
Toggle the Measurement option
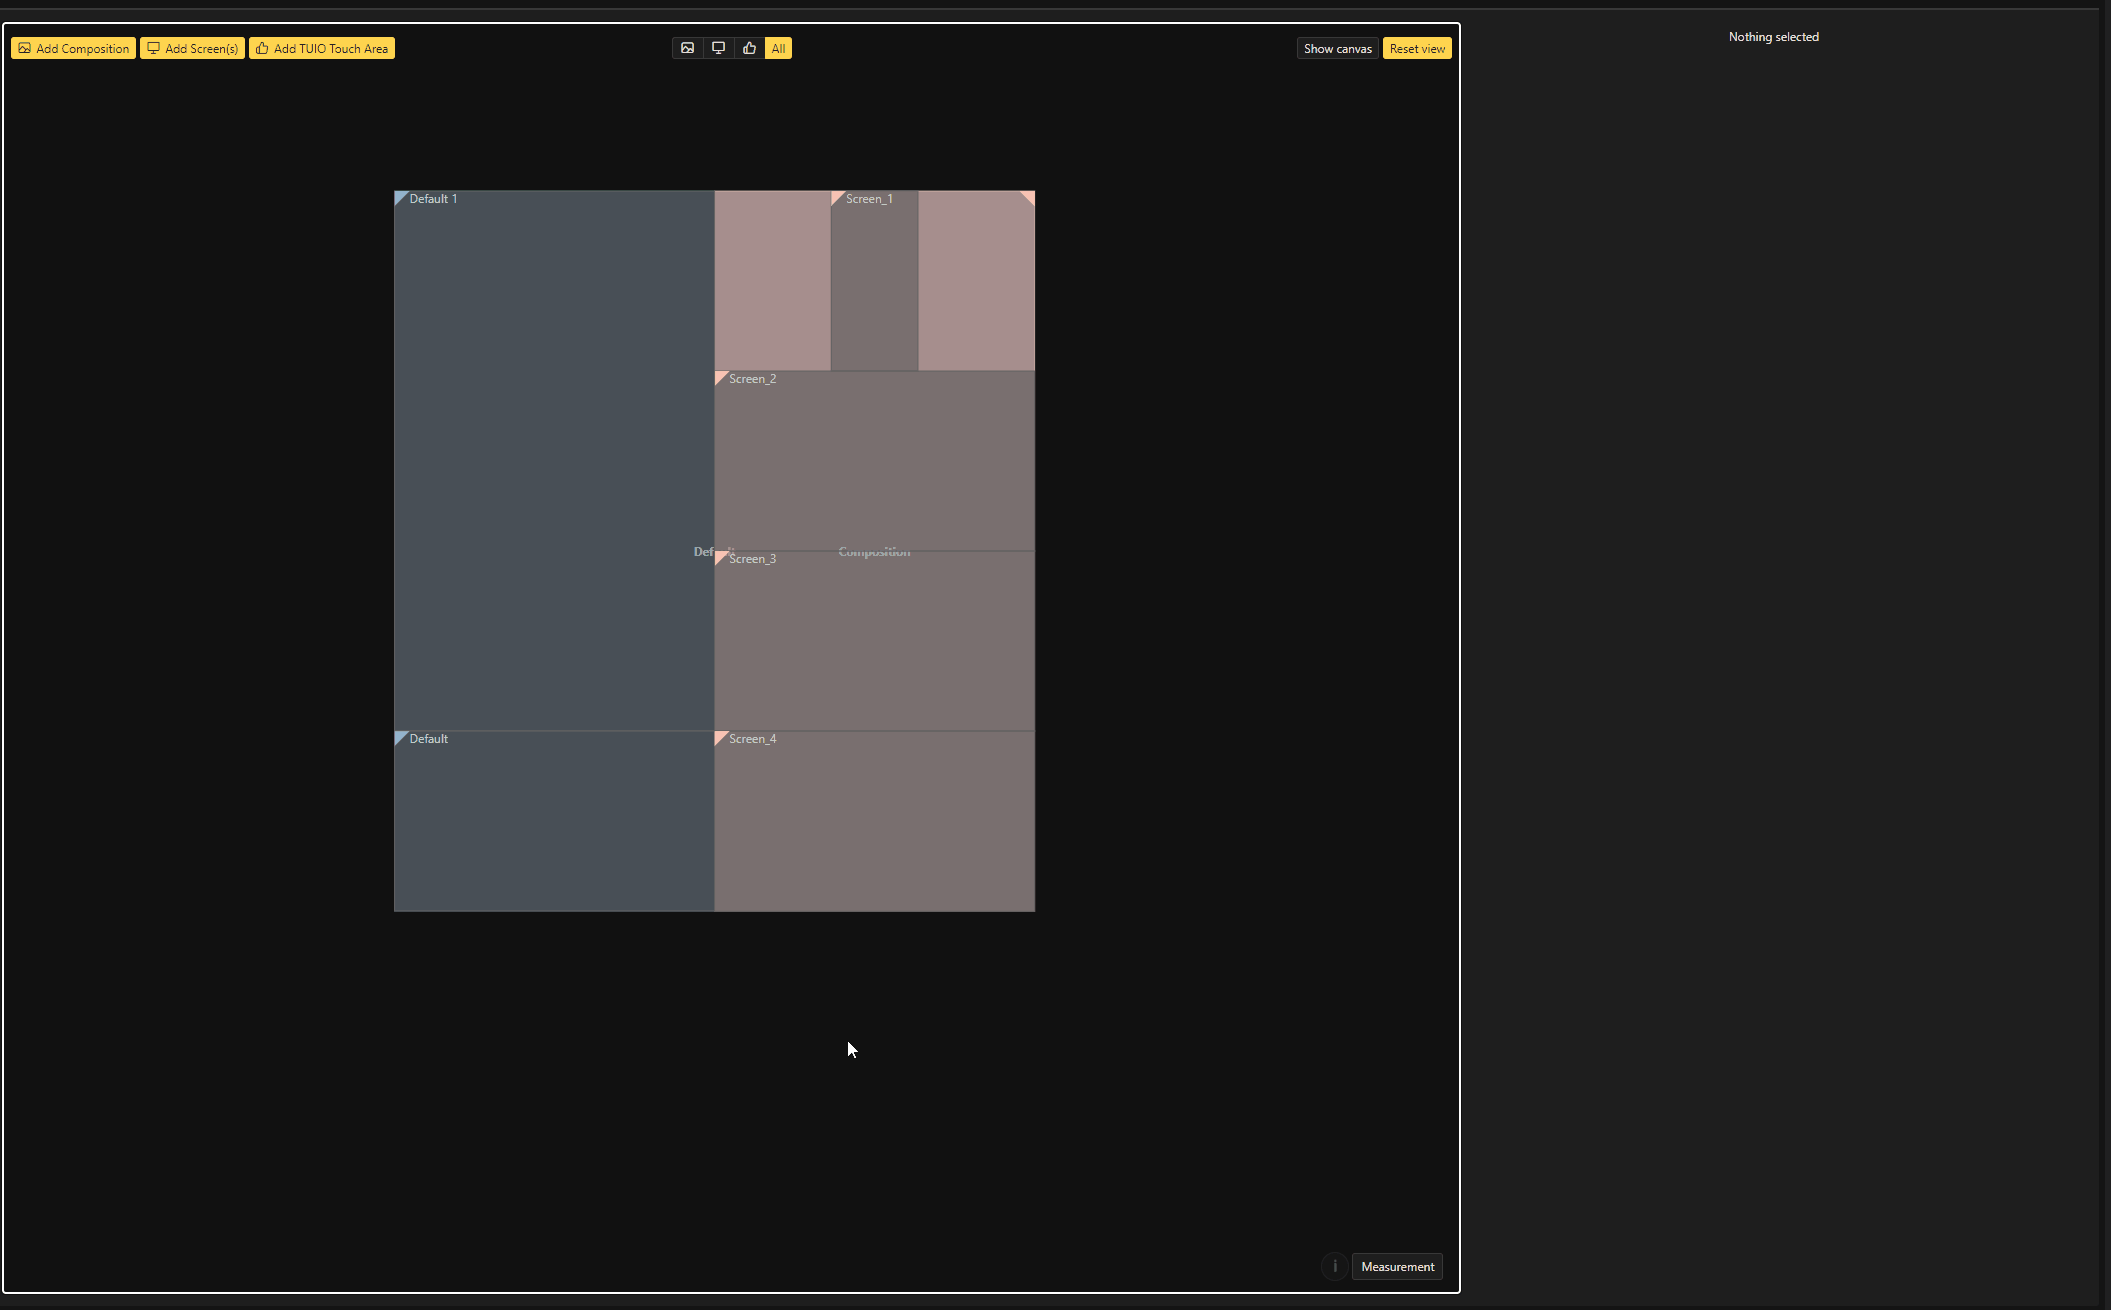pos(1396,1266)
